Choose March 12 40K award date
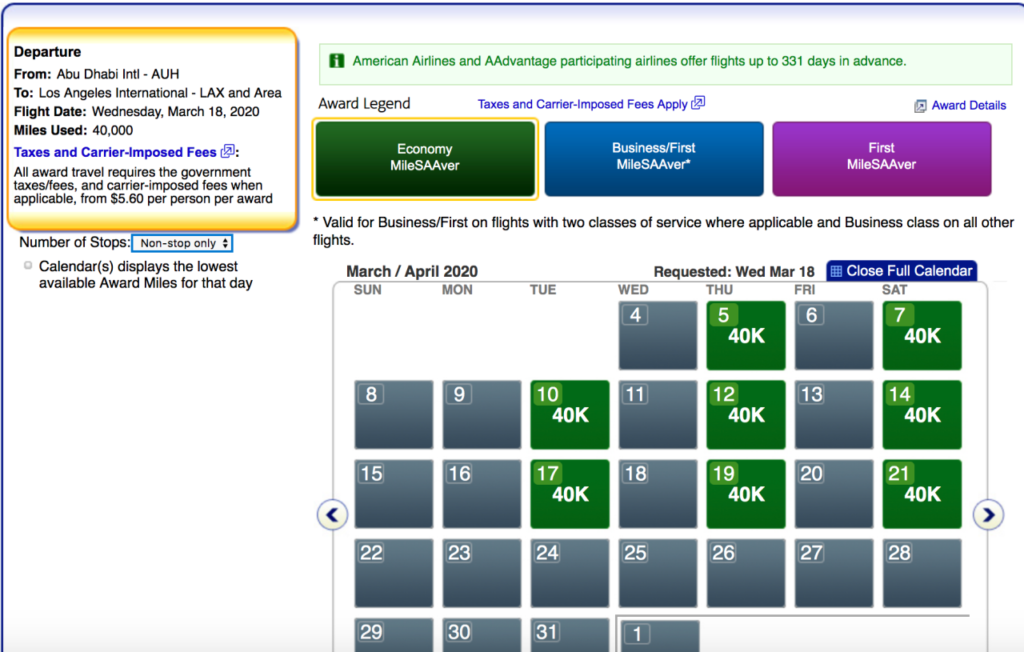The width and height of the screenshot is (1024, 652). (x=746, y=414)
